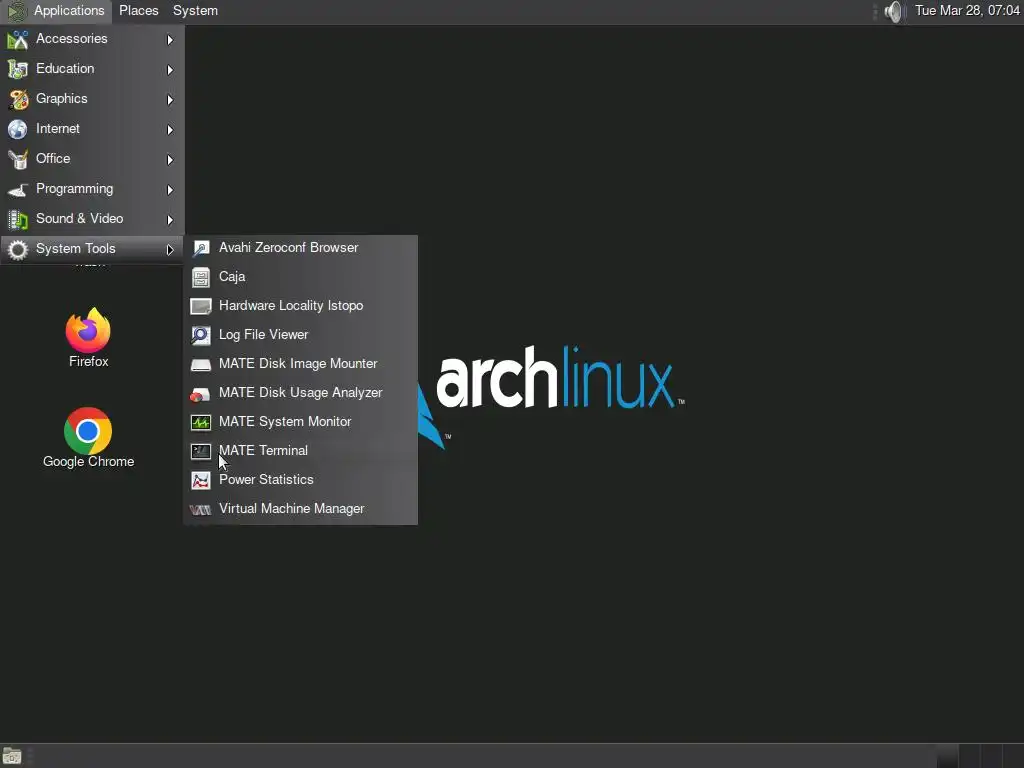
Task: Expand the Accessories submenu arrow
Action: tap(170, 40)
